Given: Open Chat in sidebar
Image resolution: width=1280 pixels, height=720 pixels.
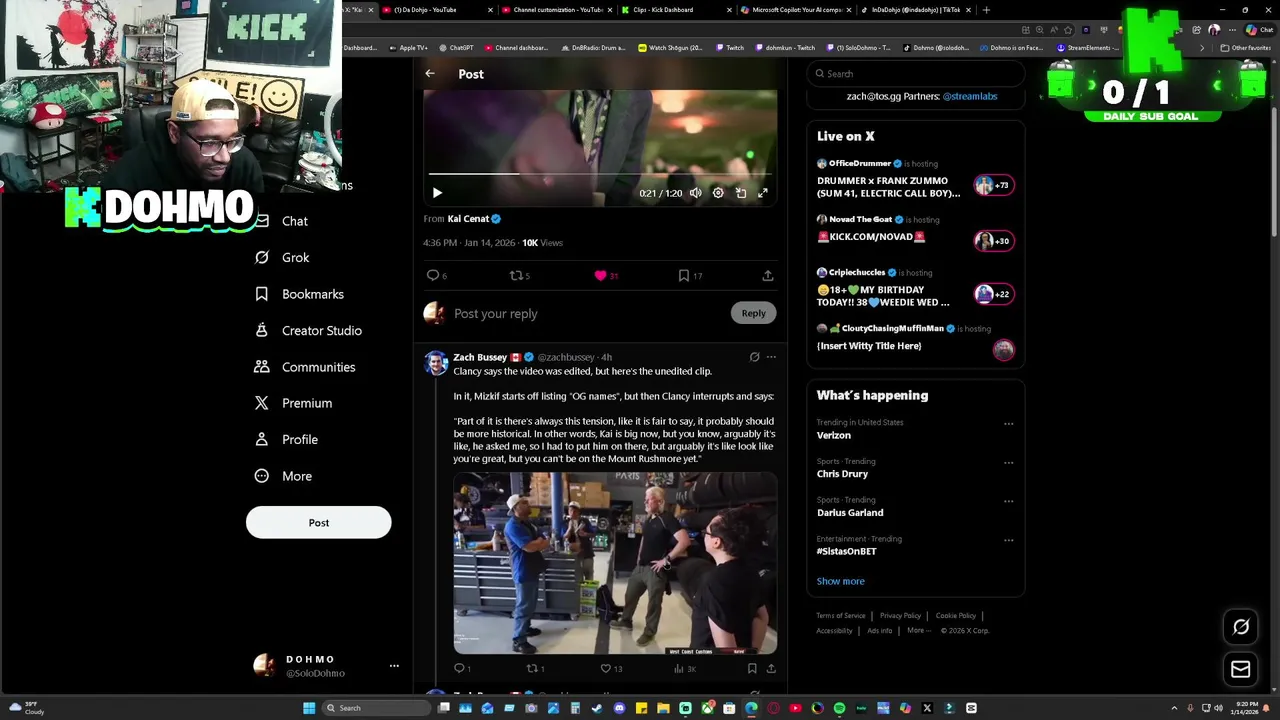Looking at the screenshot, I should point(282,221).
